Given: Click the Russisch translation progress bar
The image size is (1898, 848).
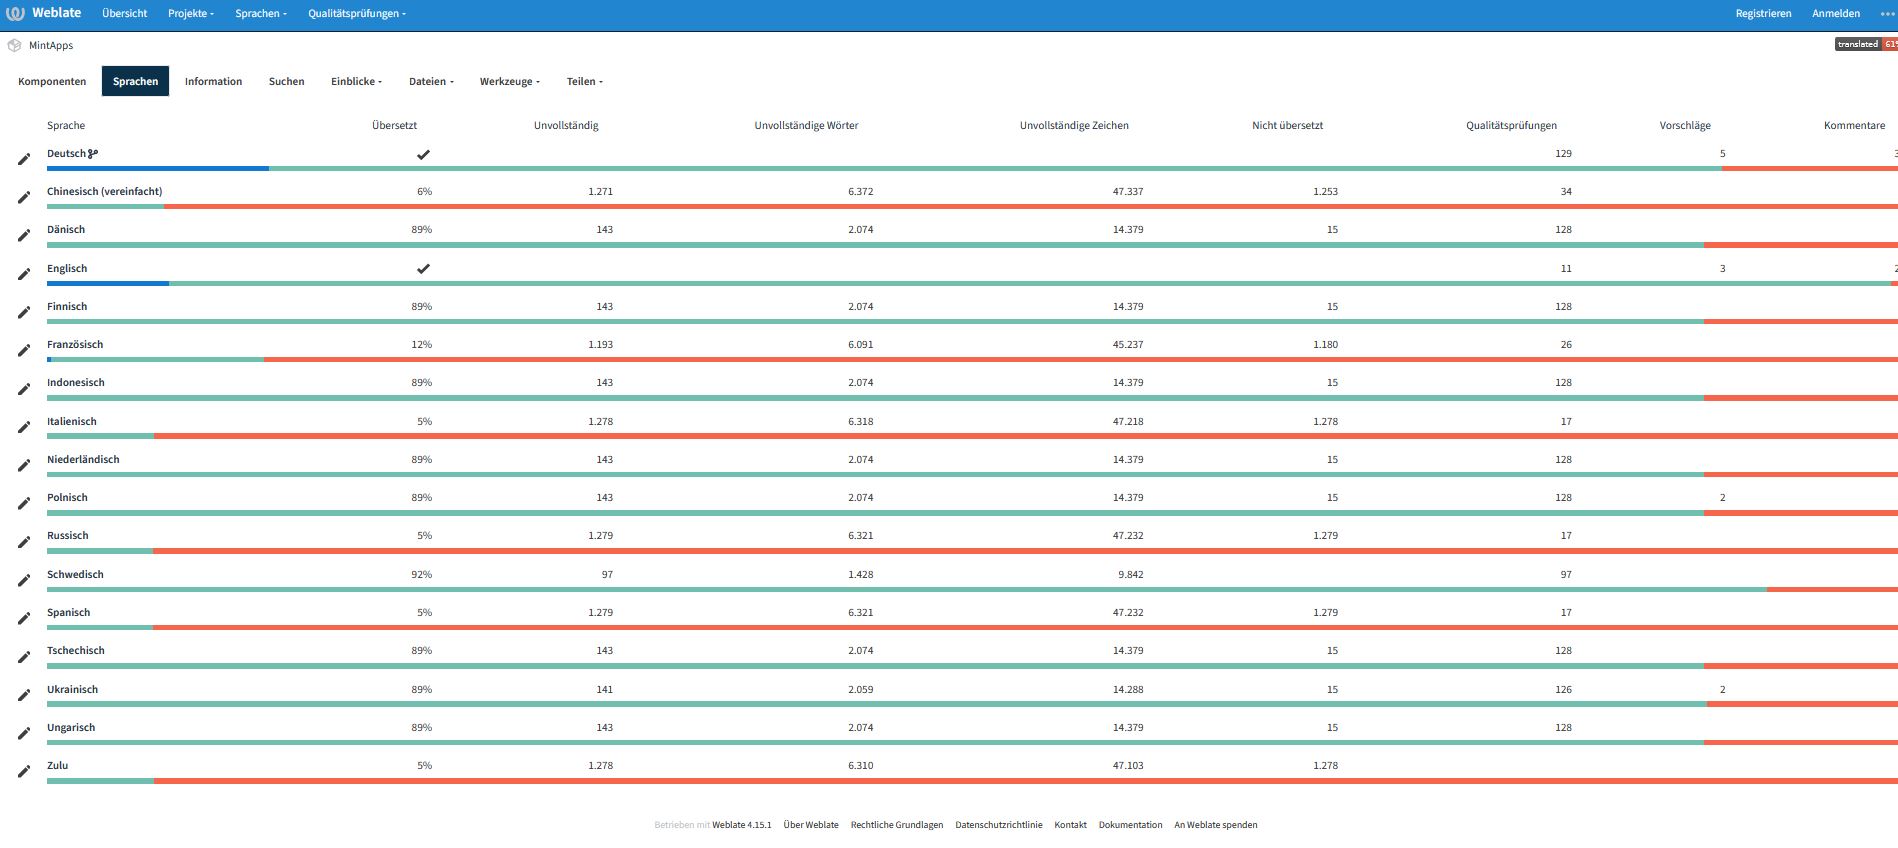Looking at the screenshot, I should pos(970,551).
